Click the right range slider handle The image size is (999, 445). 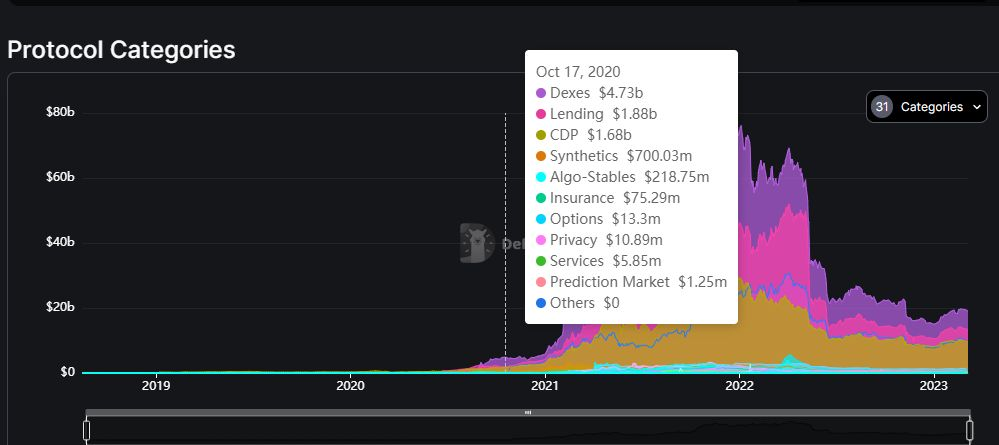click(970, 430)
